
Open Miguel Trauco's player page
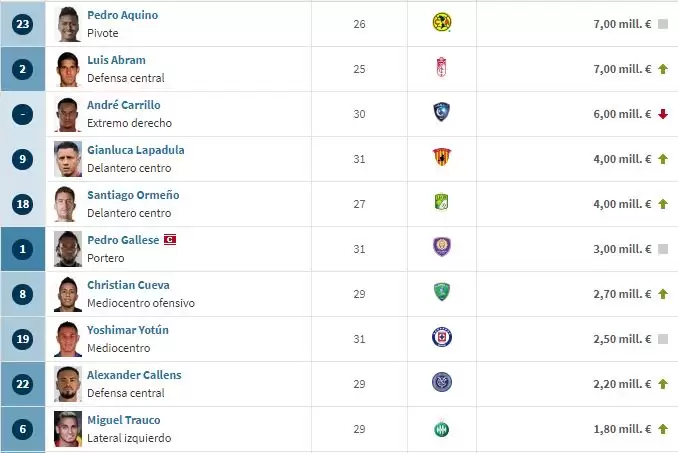[x=123, y=420]
